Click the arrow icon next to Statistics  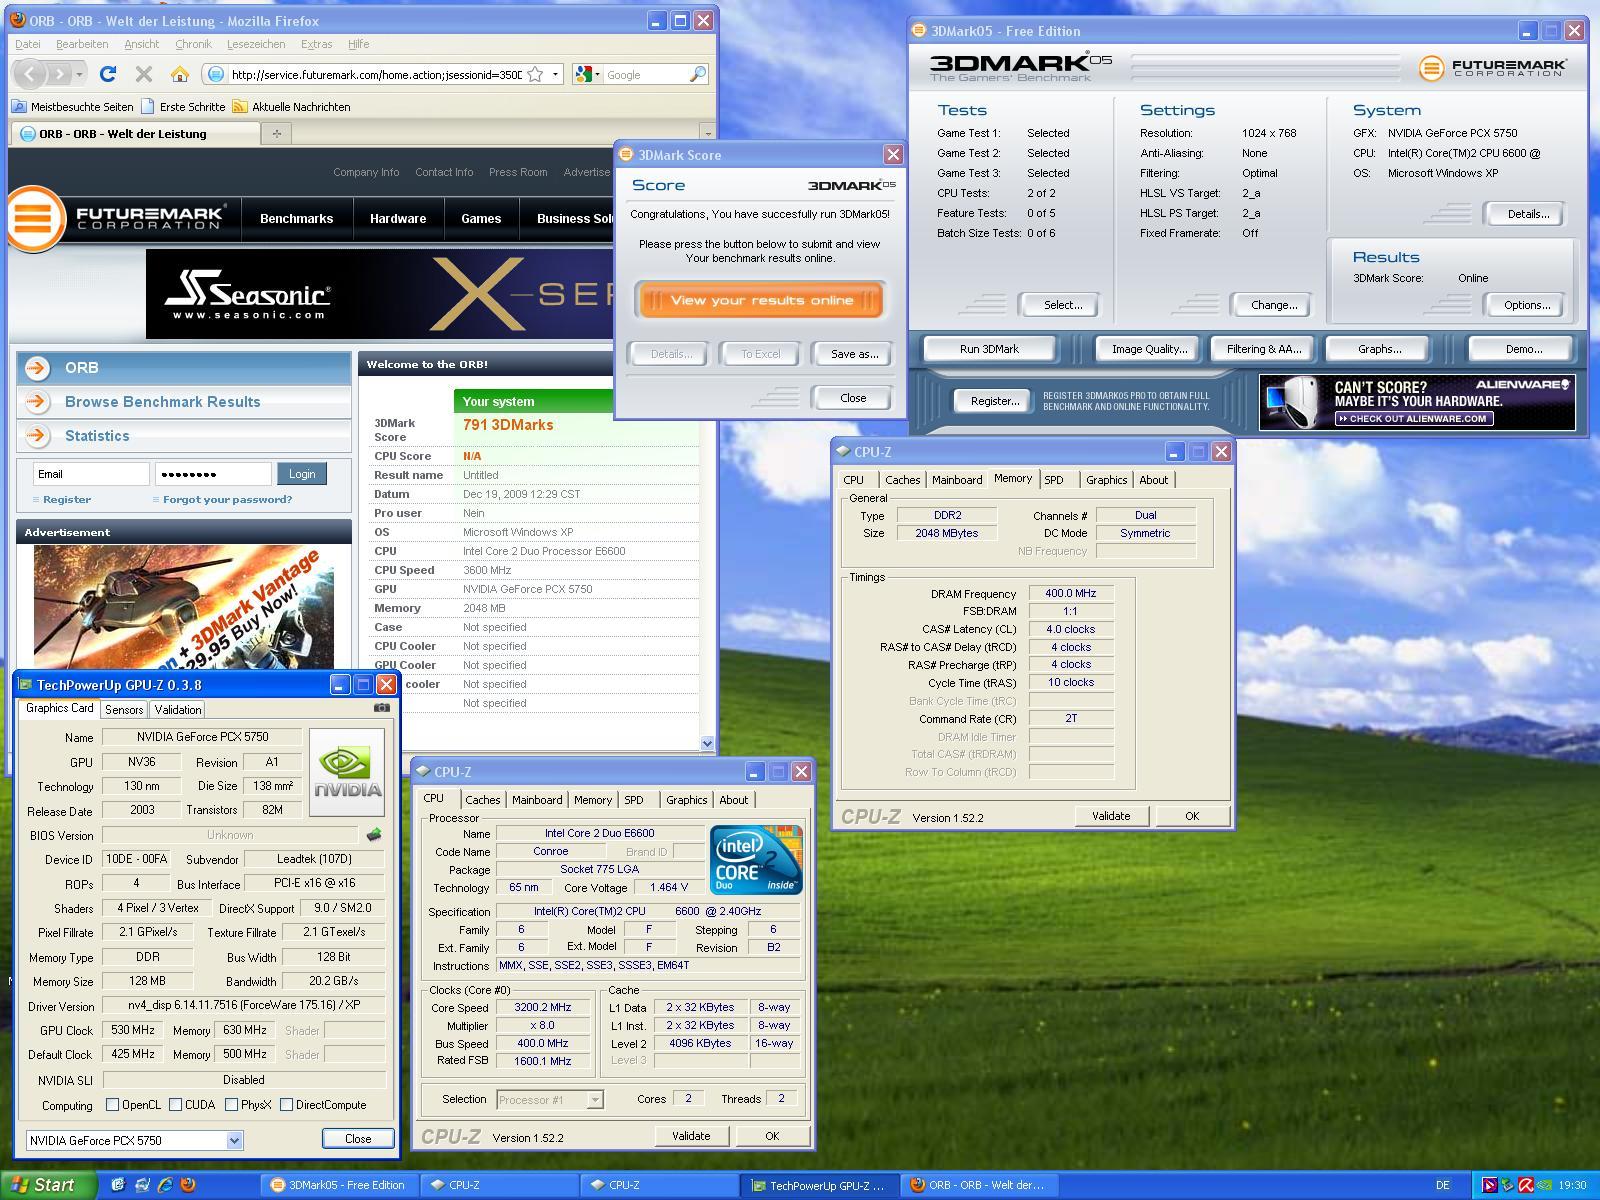pyautogui.click(x=37, y=435)
